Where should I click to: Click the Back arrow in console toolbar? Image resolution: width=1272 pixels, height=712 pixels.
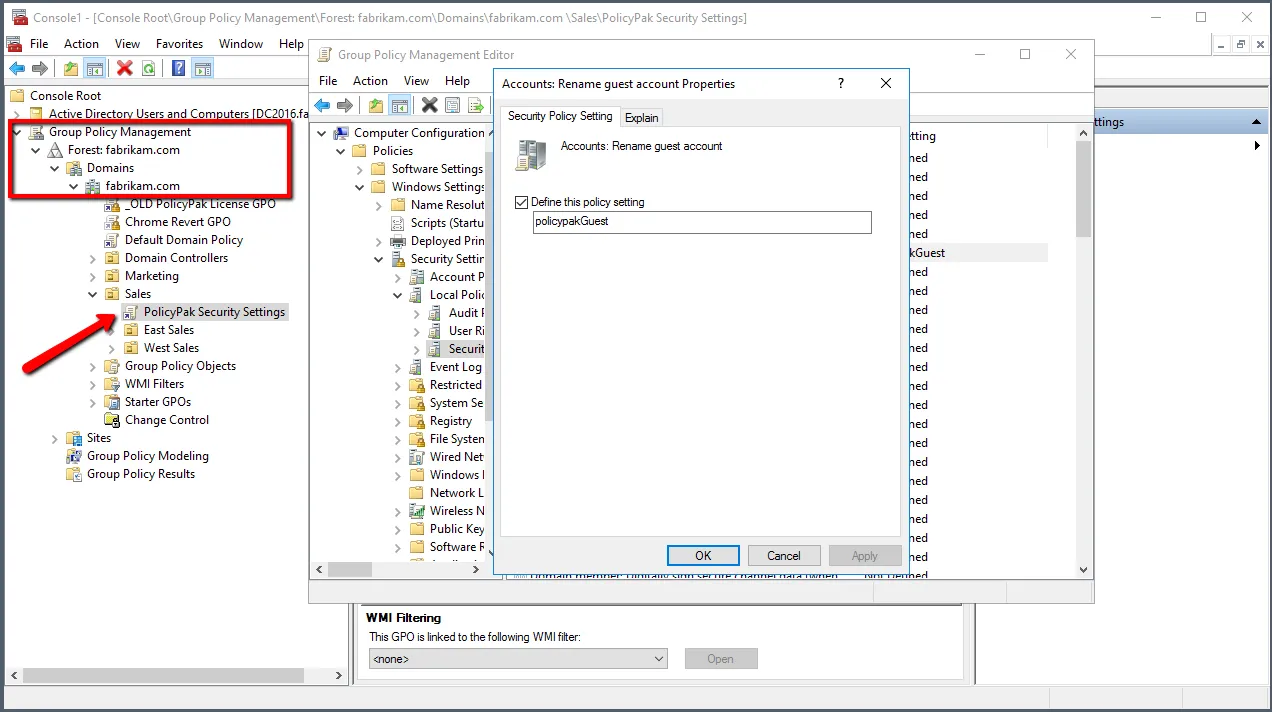pyautogui.click(x=17, y=68)
